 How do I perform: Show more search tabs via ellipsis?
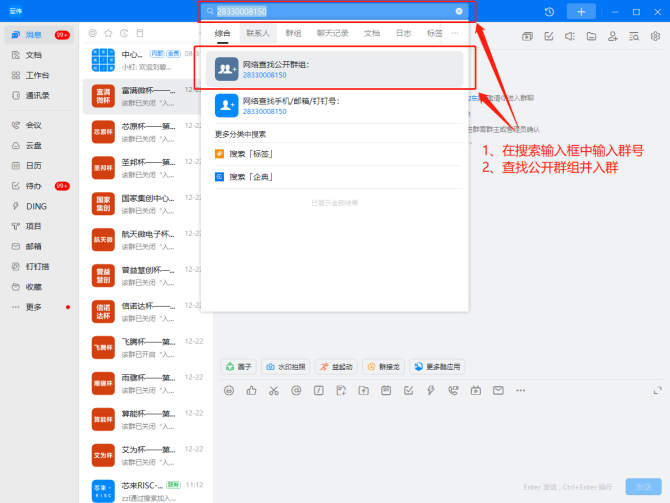pyautogui.click(x=455, y=33)
